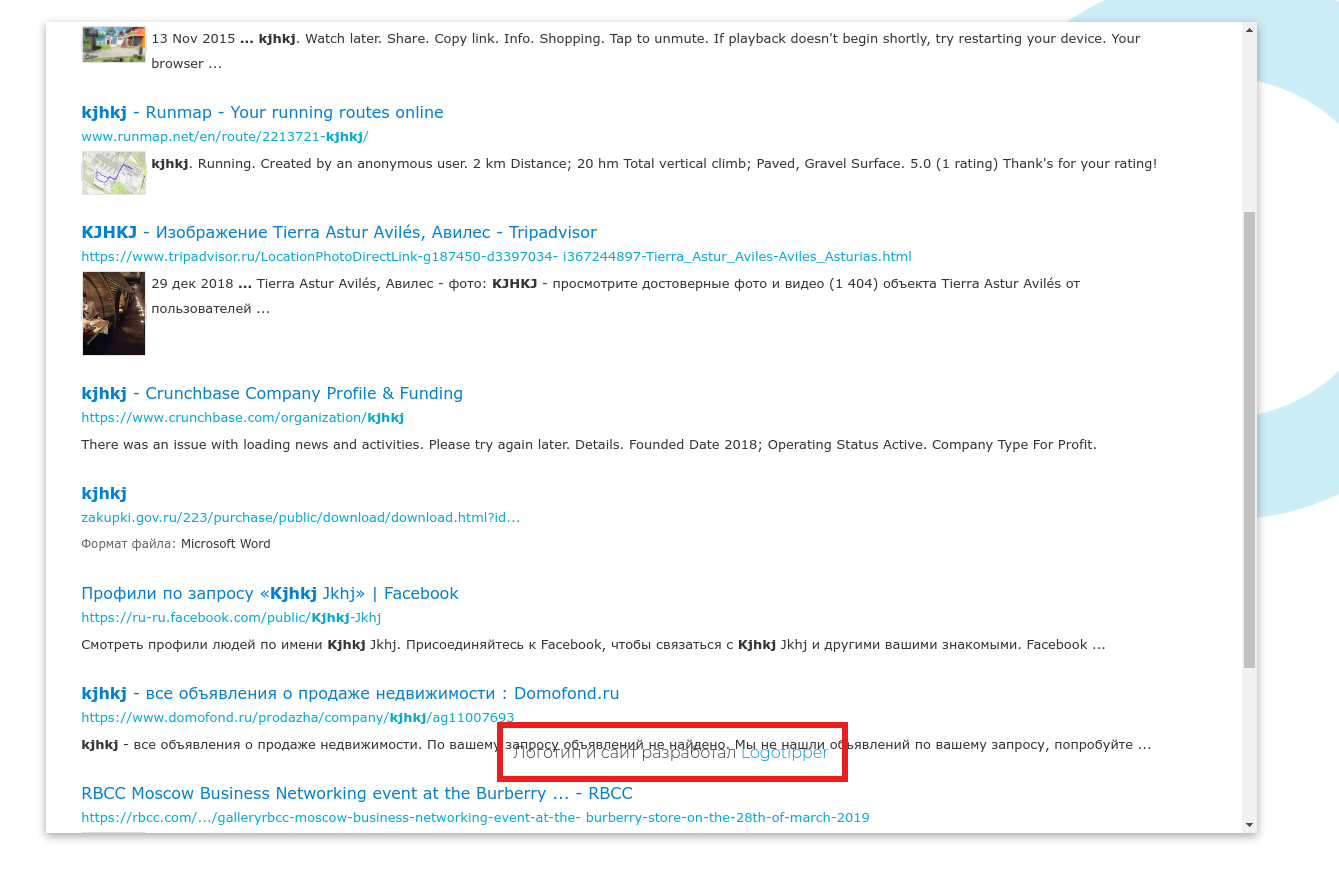Click the snippet 'There was an issue with loading news'

pos(589,445)
